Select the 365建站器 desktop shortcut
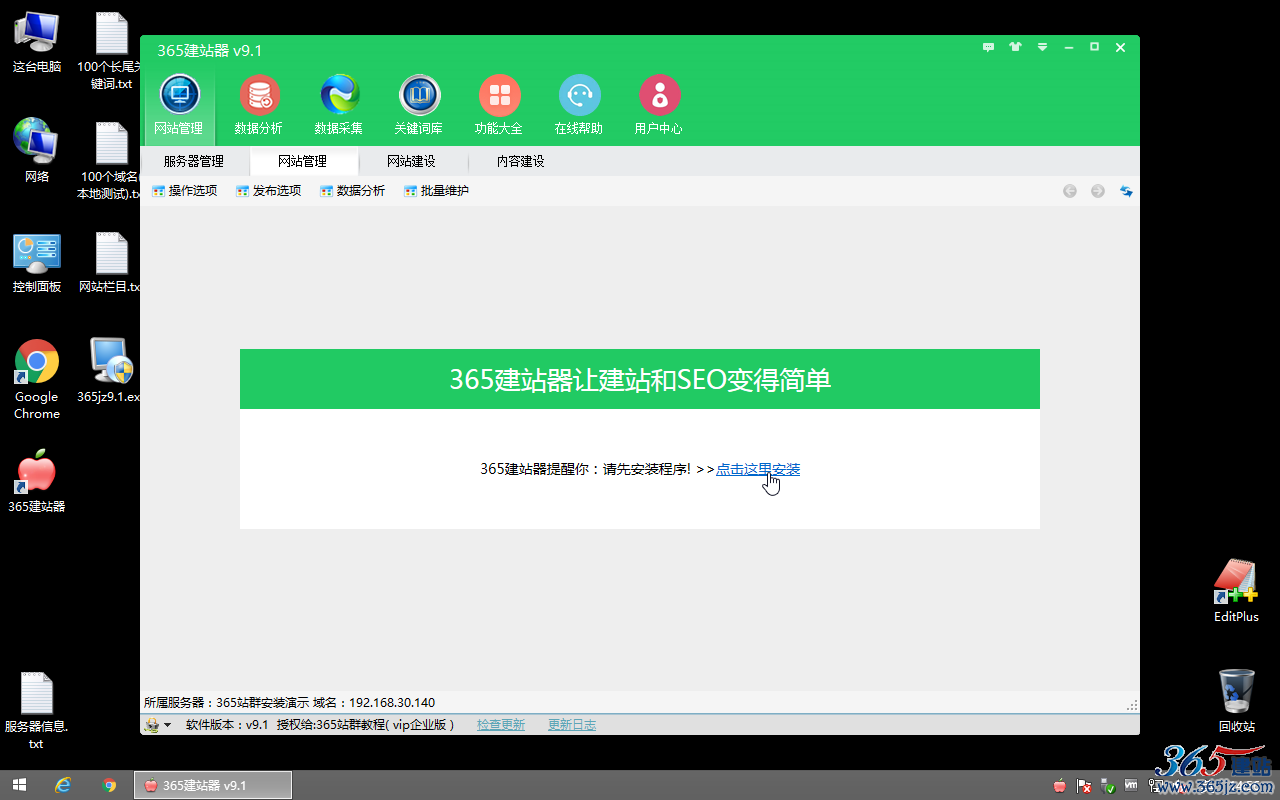This screenshot has height=800, width=1280. [37, 481]
